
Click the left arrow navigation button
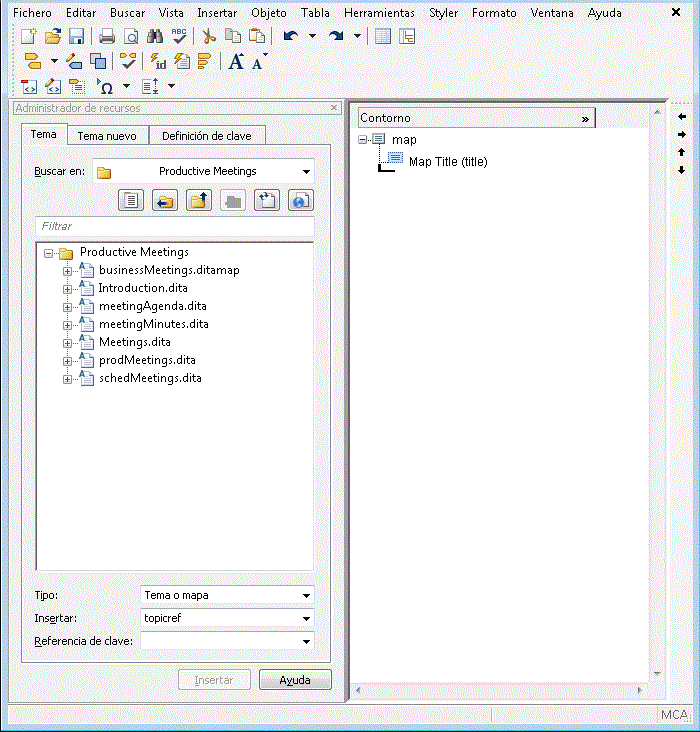coord(682,117)
